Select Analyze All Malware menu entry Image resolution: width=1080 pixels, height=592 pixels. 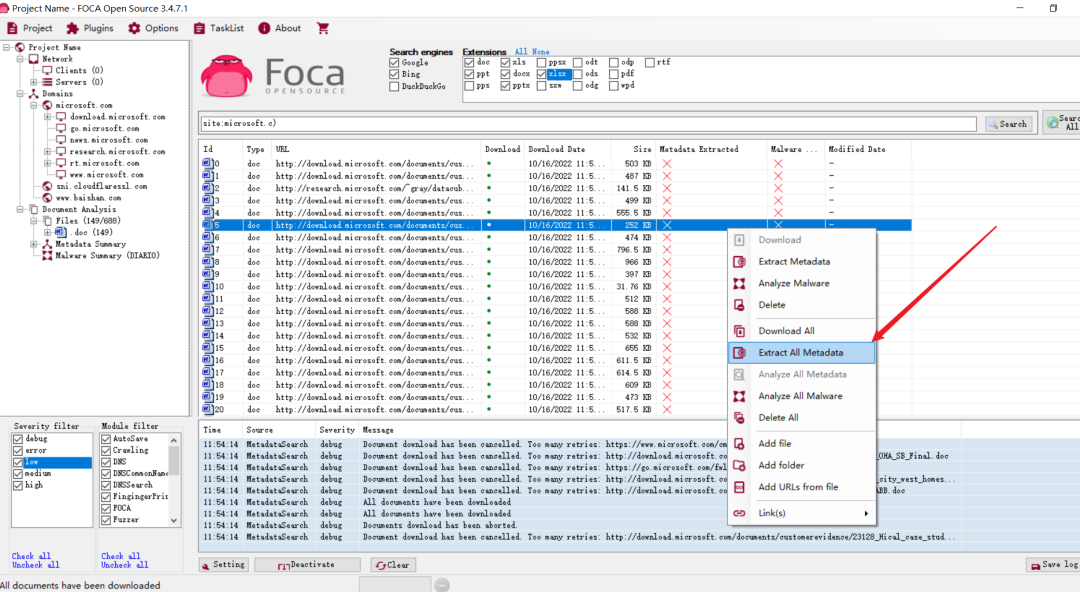click(x=801, y=396)
